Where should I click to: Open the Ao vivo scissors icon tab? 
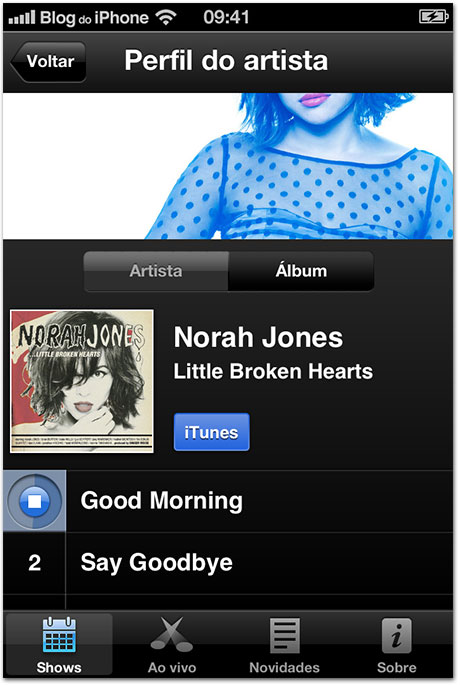[x=172, y=645]
